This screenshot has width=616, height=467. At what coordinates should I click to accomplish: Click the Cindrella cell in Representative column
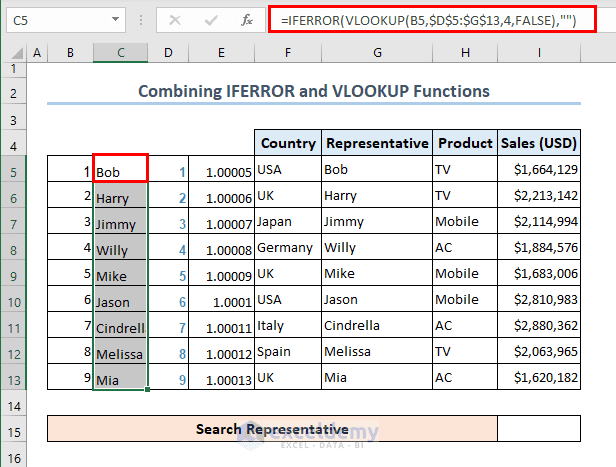tap(377, 325)
